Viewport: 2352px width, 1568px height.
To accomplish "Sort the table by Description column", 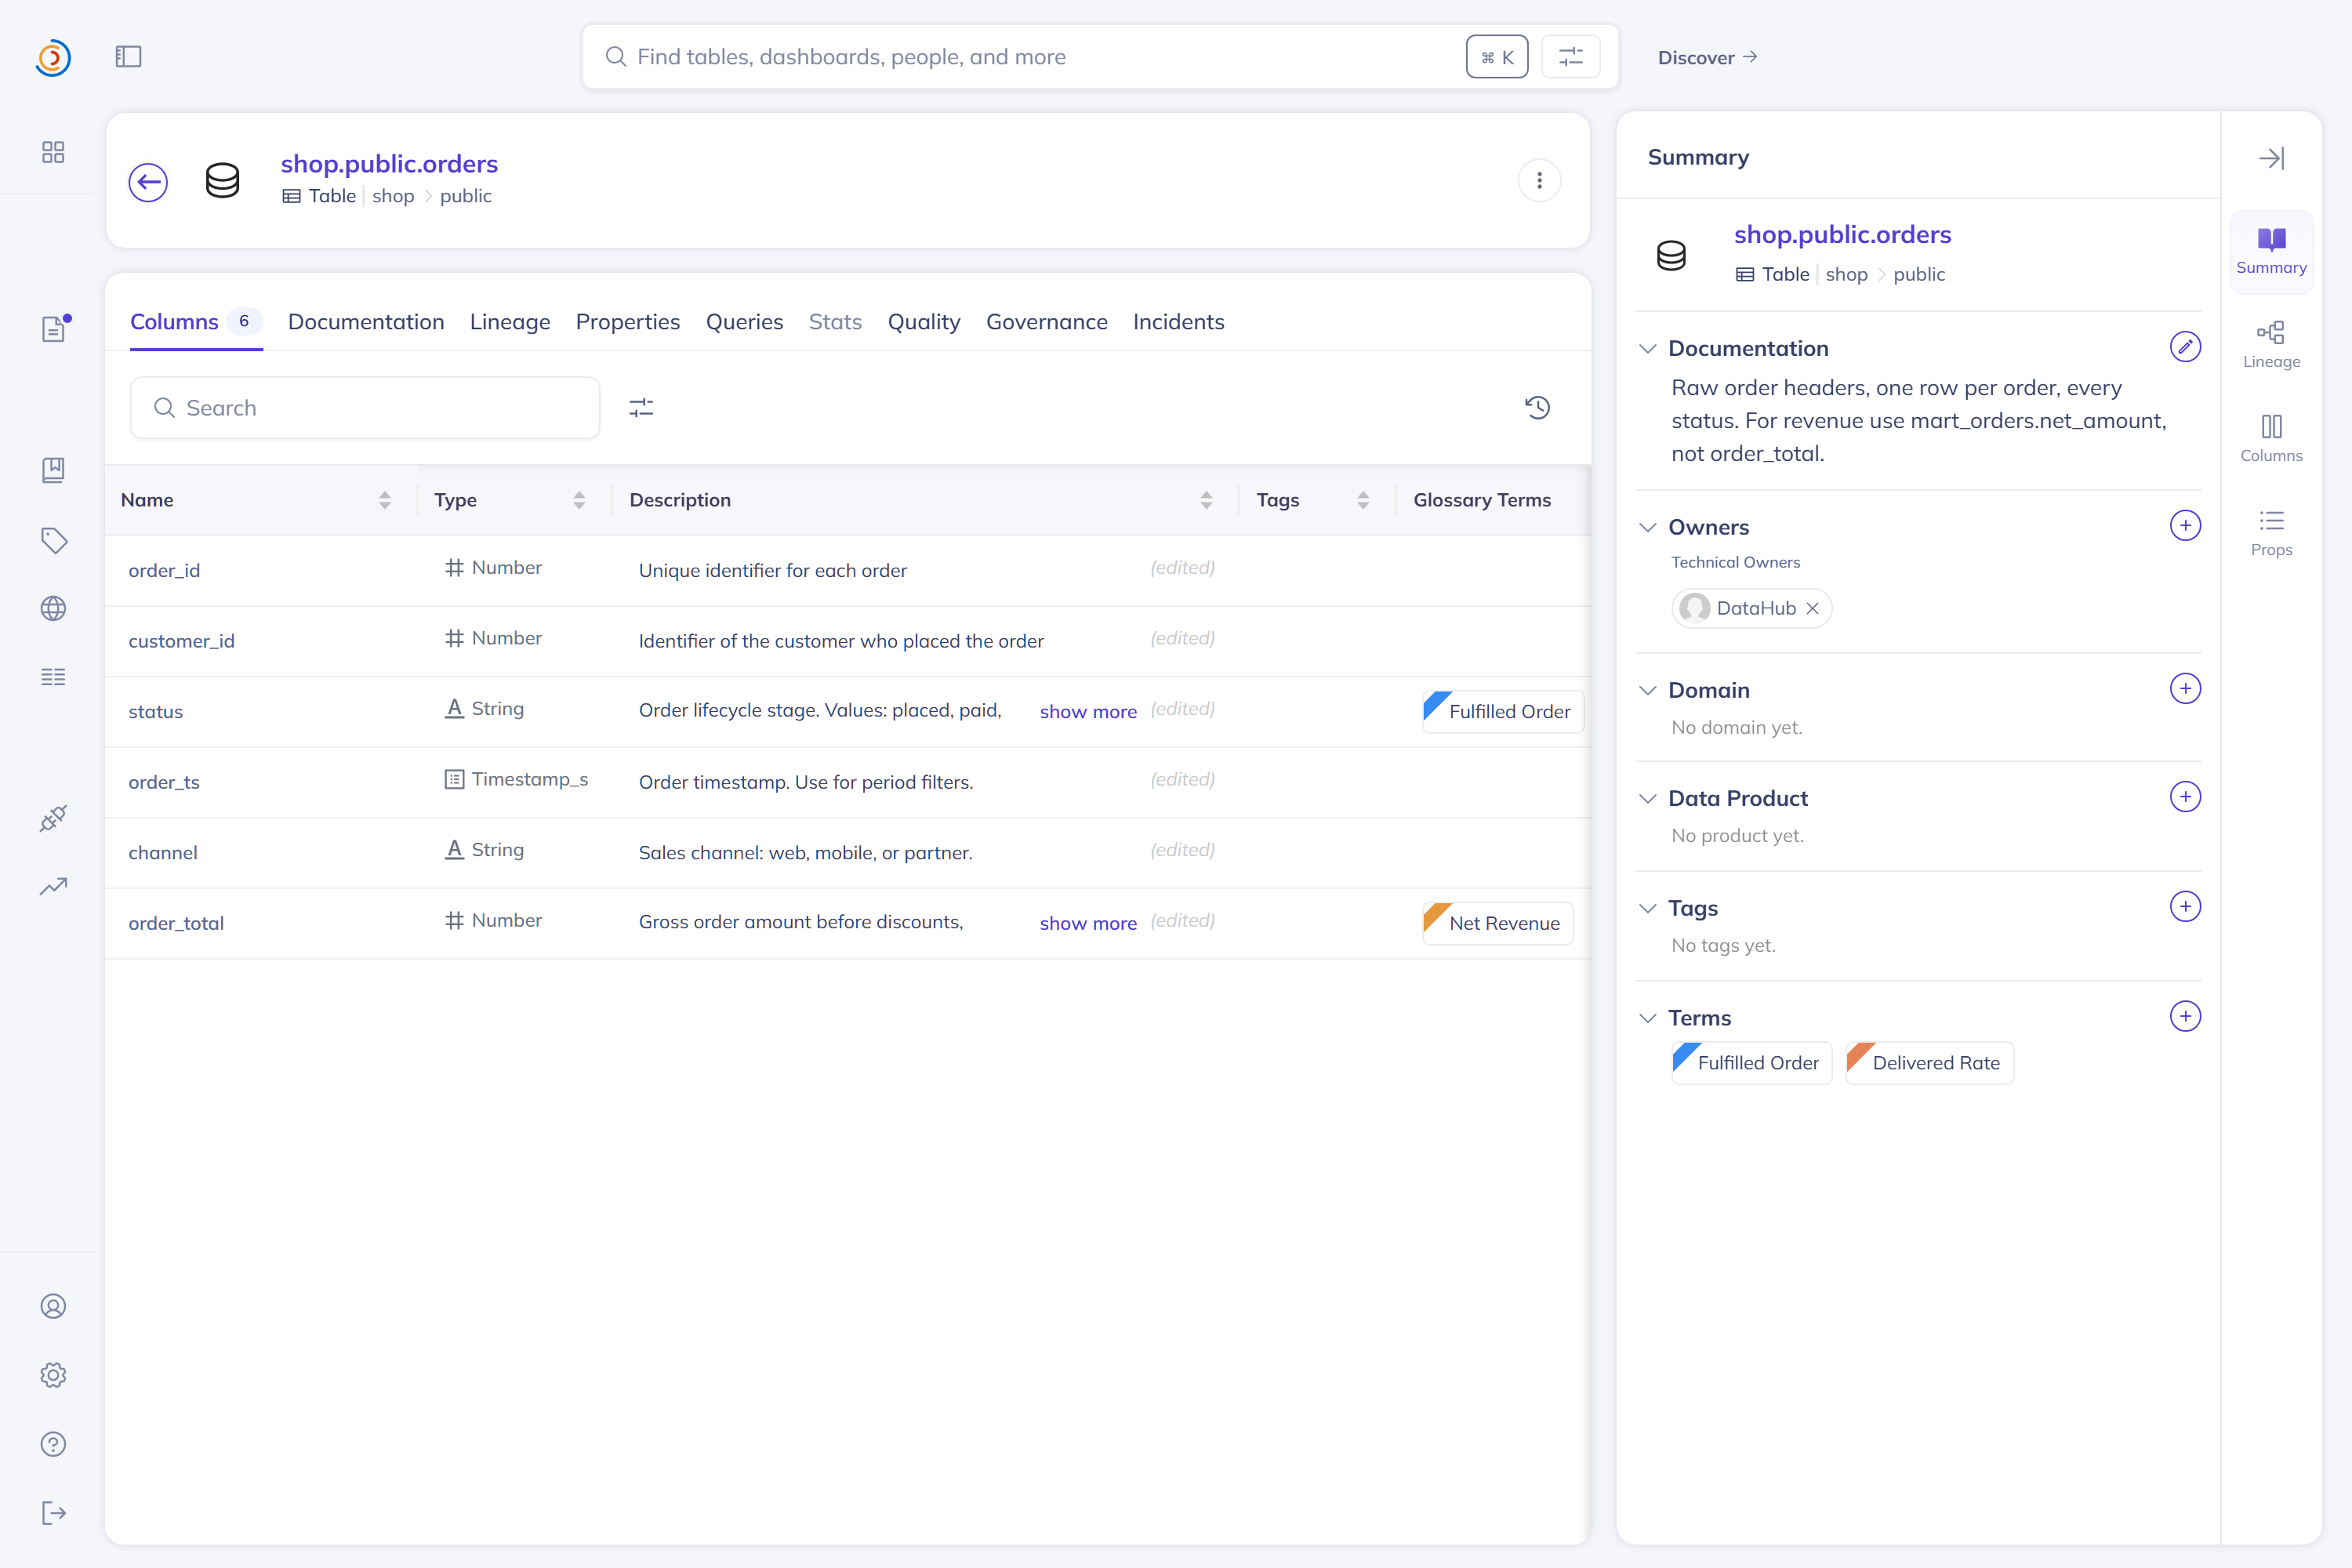I will (x=1206, y=500).
